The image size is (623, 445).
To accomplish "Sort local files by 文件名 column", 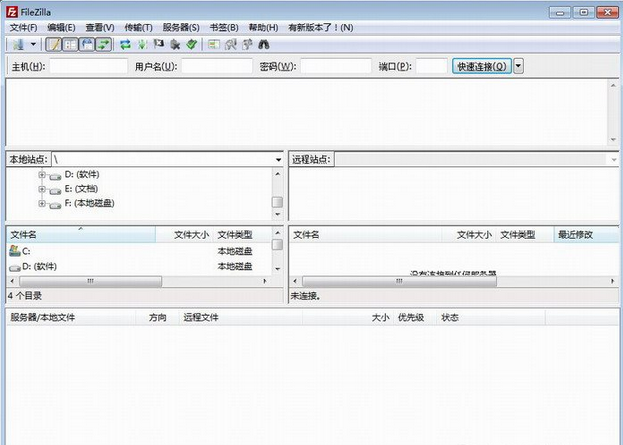I will pyautogui.click(x=81, y=235).
